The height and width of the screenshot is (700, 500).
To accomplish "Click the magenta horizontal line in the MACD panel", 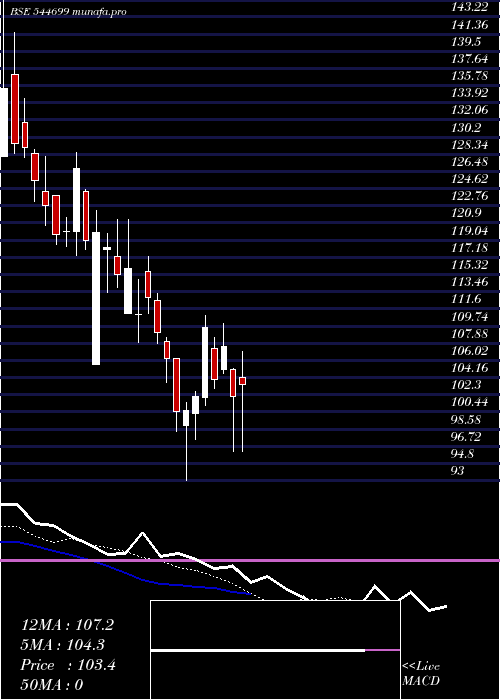I will click(x=250, y=560).
